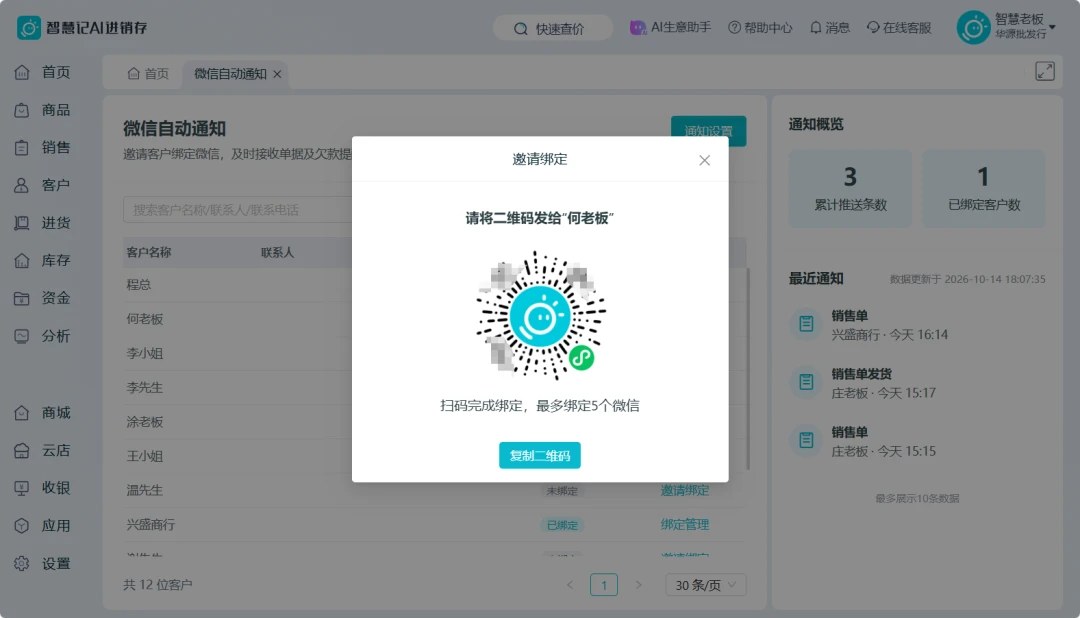Click the QR code image

pos(540,316)
